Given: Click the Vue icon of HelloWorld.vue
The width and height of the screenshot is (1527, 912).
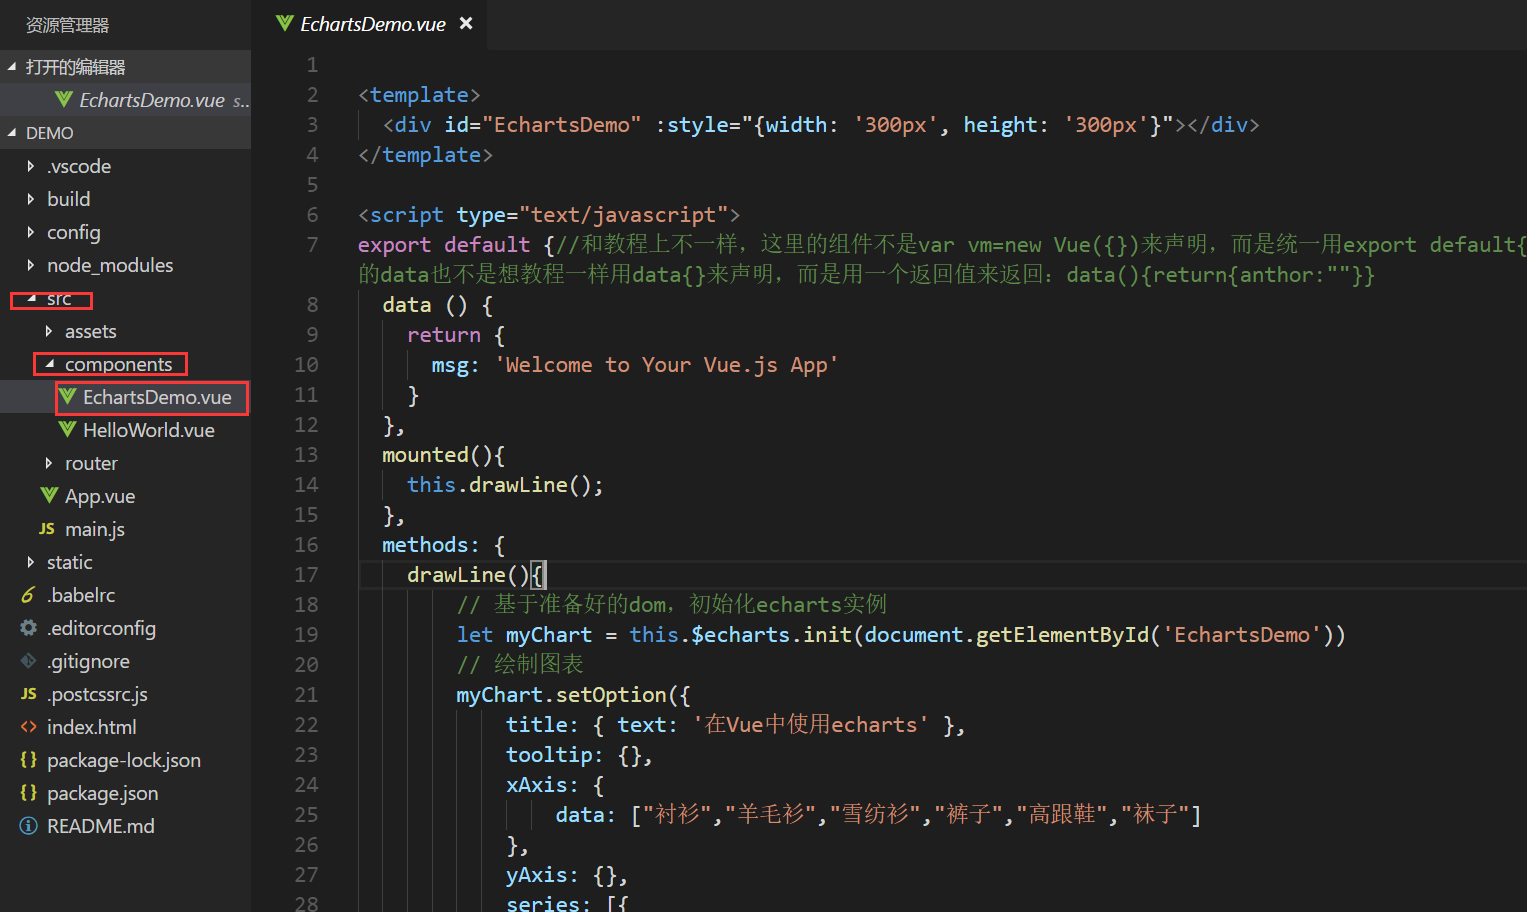Looking at the screenshot, I should click(x=68, y=430).
